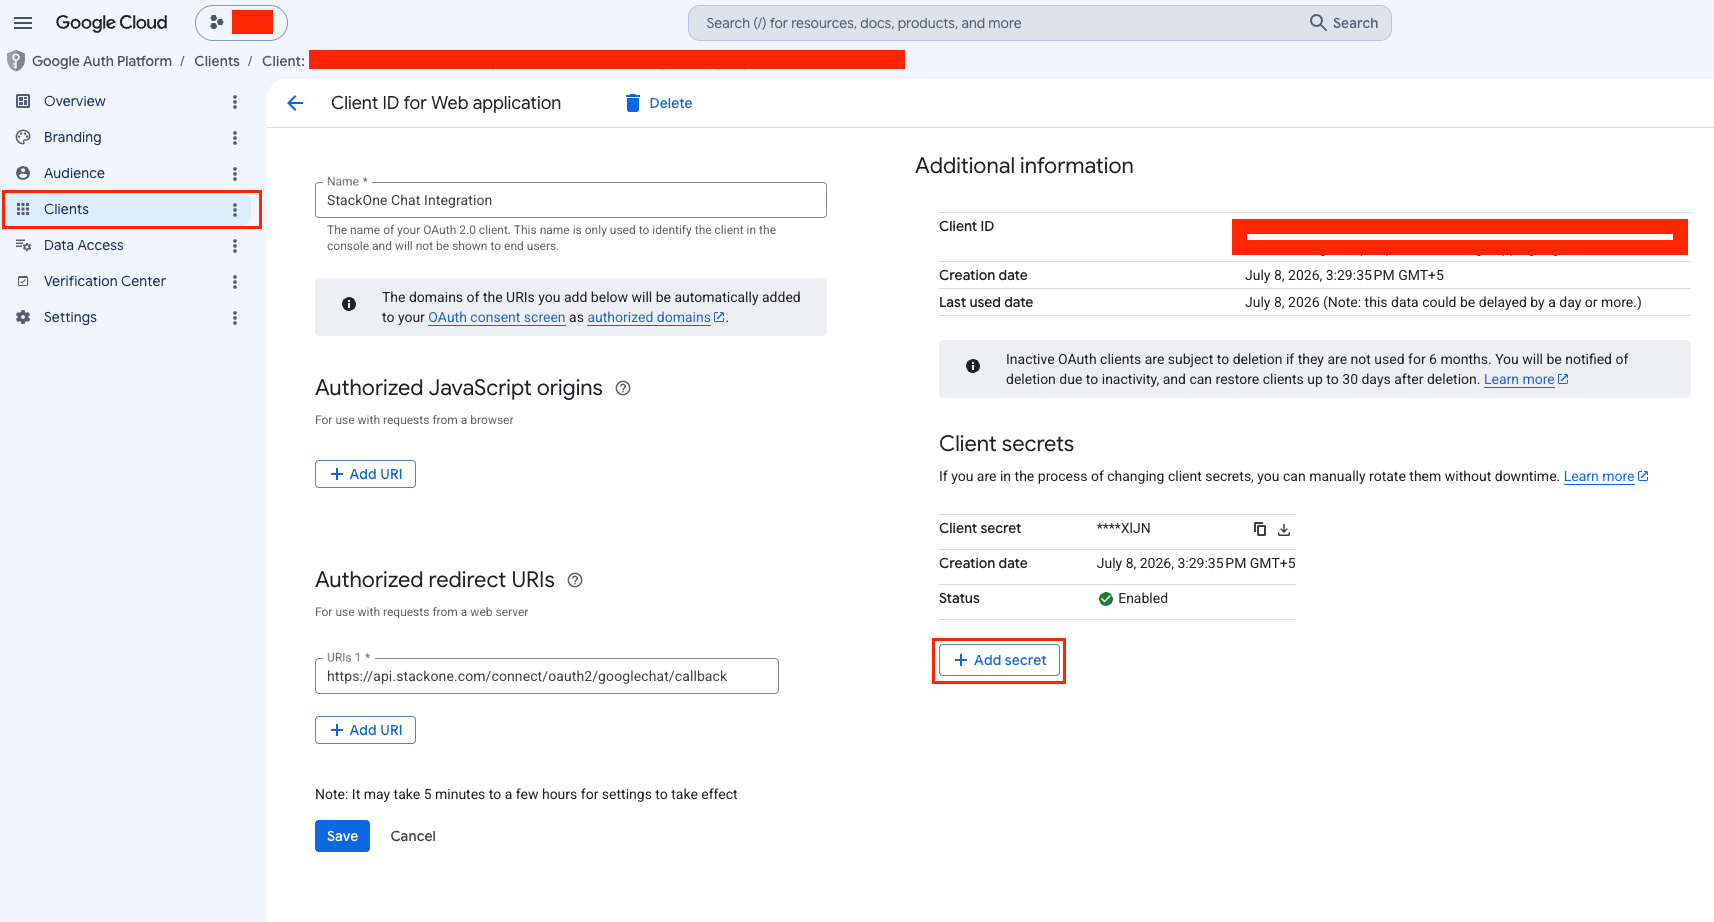Viewport: 1714px width, 922px height.
Task: Open the three-dot menu next to Audience
Action: click(235, 174)
